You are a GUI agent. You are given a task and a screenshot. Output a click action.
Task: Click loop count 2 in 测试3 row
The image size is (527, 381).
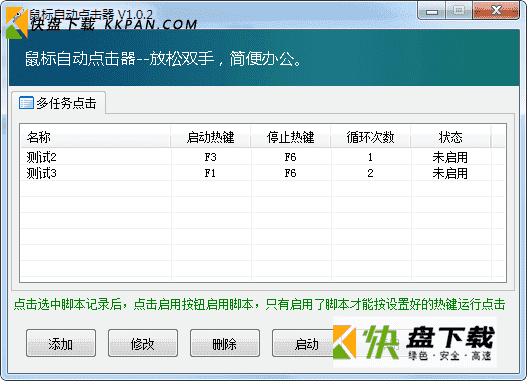click(x=370, y=173)
